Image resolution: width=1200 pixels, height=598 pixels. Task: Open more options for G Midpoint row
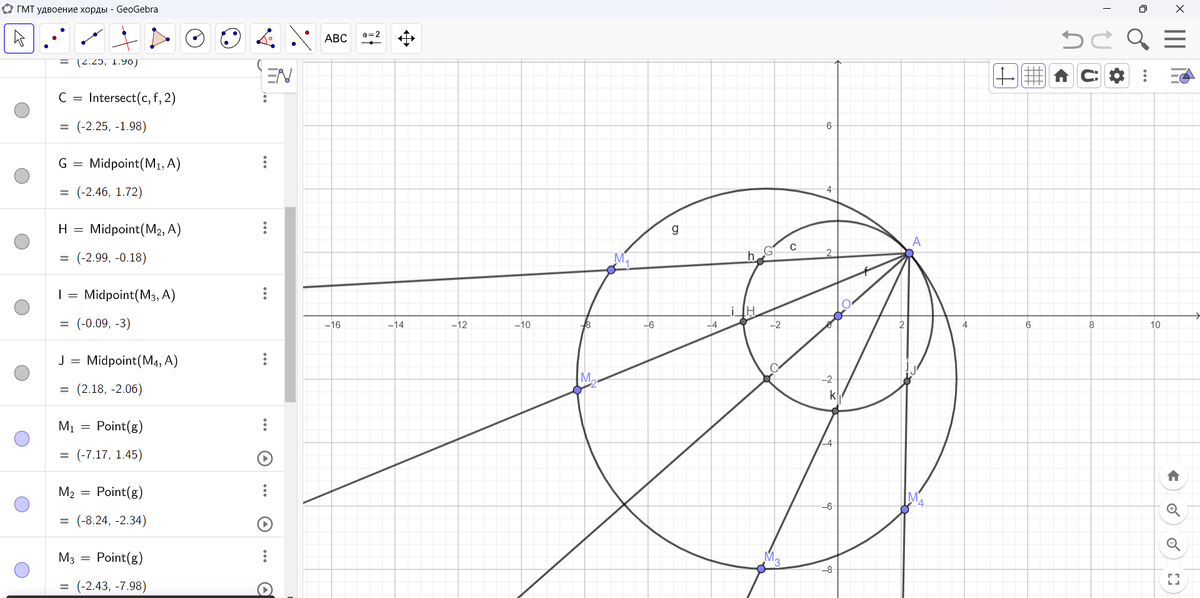(265, 162)
